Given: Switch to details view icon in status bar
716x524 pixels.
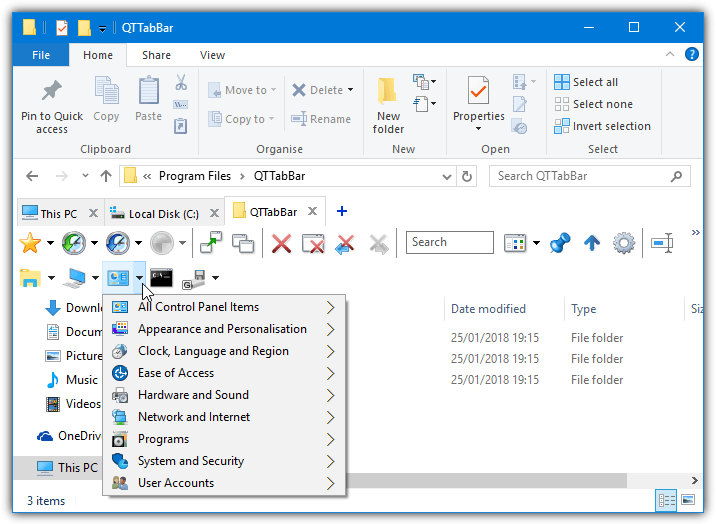Looking at the screenshot, I should 666,501.
